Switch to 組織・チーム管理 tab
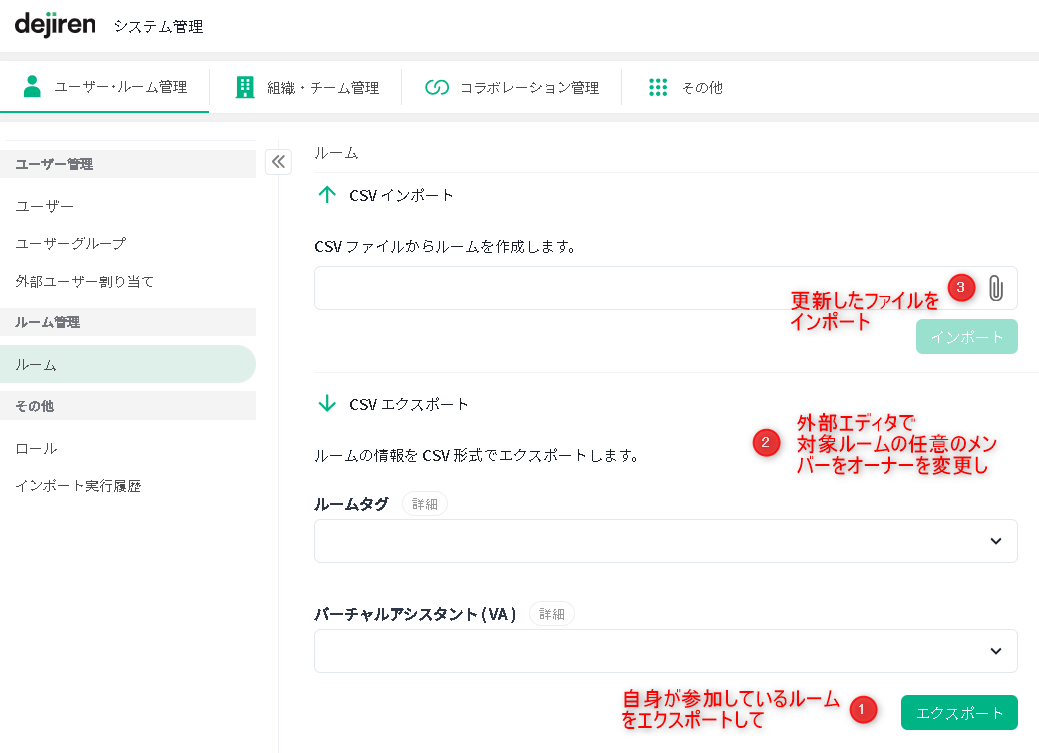Viewport: 1039px width, 753px height. (306, 88)
